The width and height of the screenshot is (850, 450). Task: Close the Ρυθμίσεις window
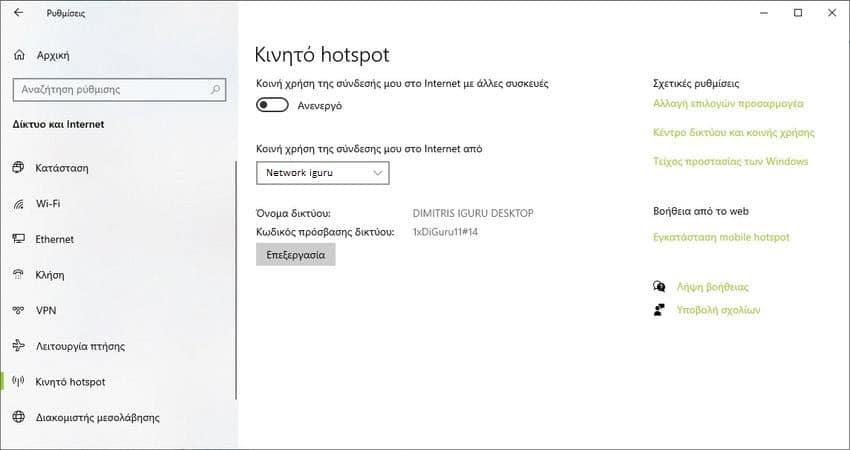point(832,13)
